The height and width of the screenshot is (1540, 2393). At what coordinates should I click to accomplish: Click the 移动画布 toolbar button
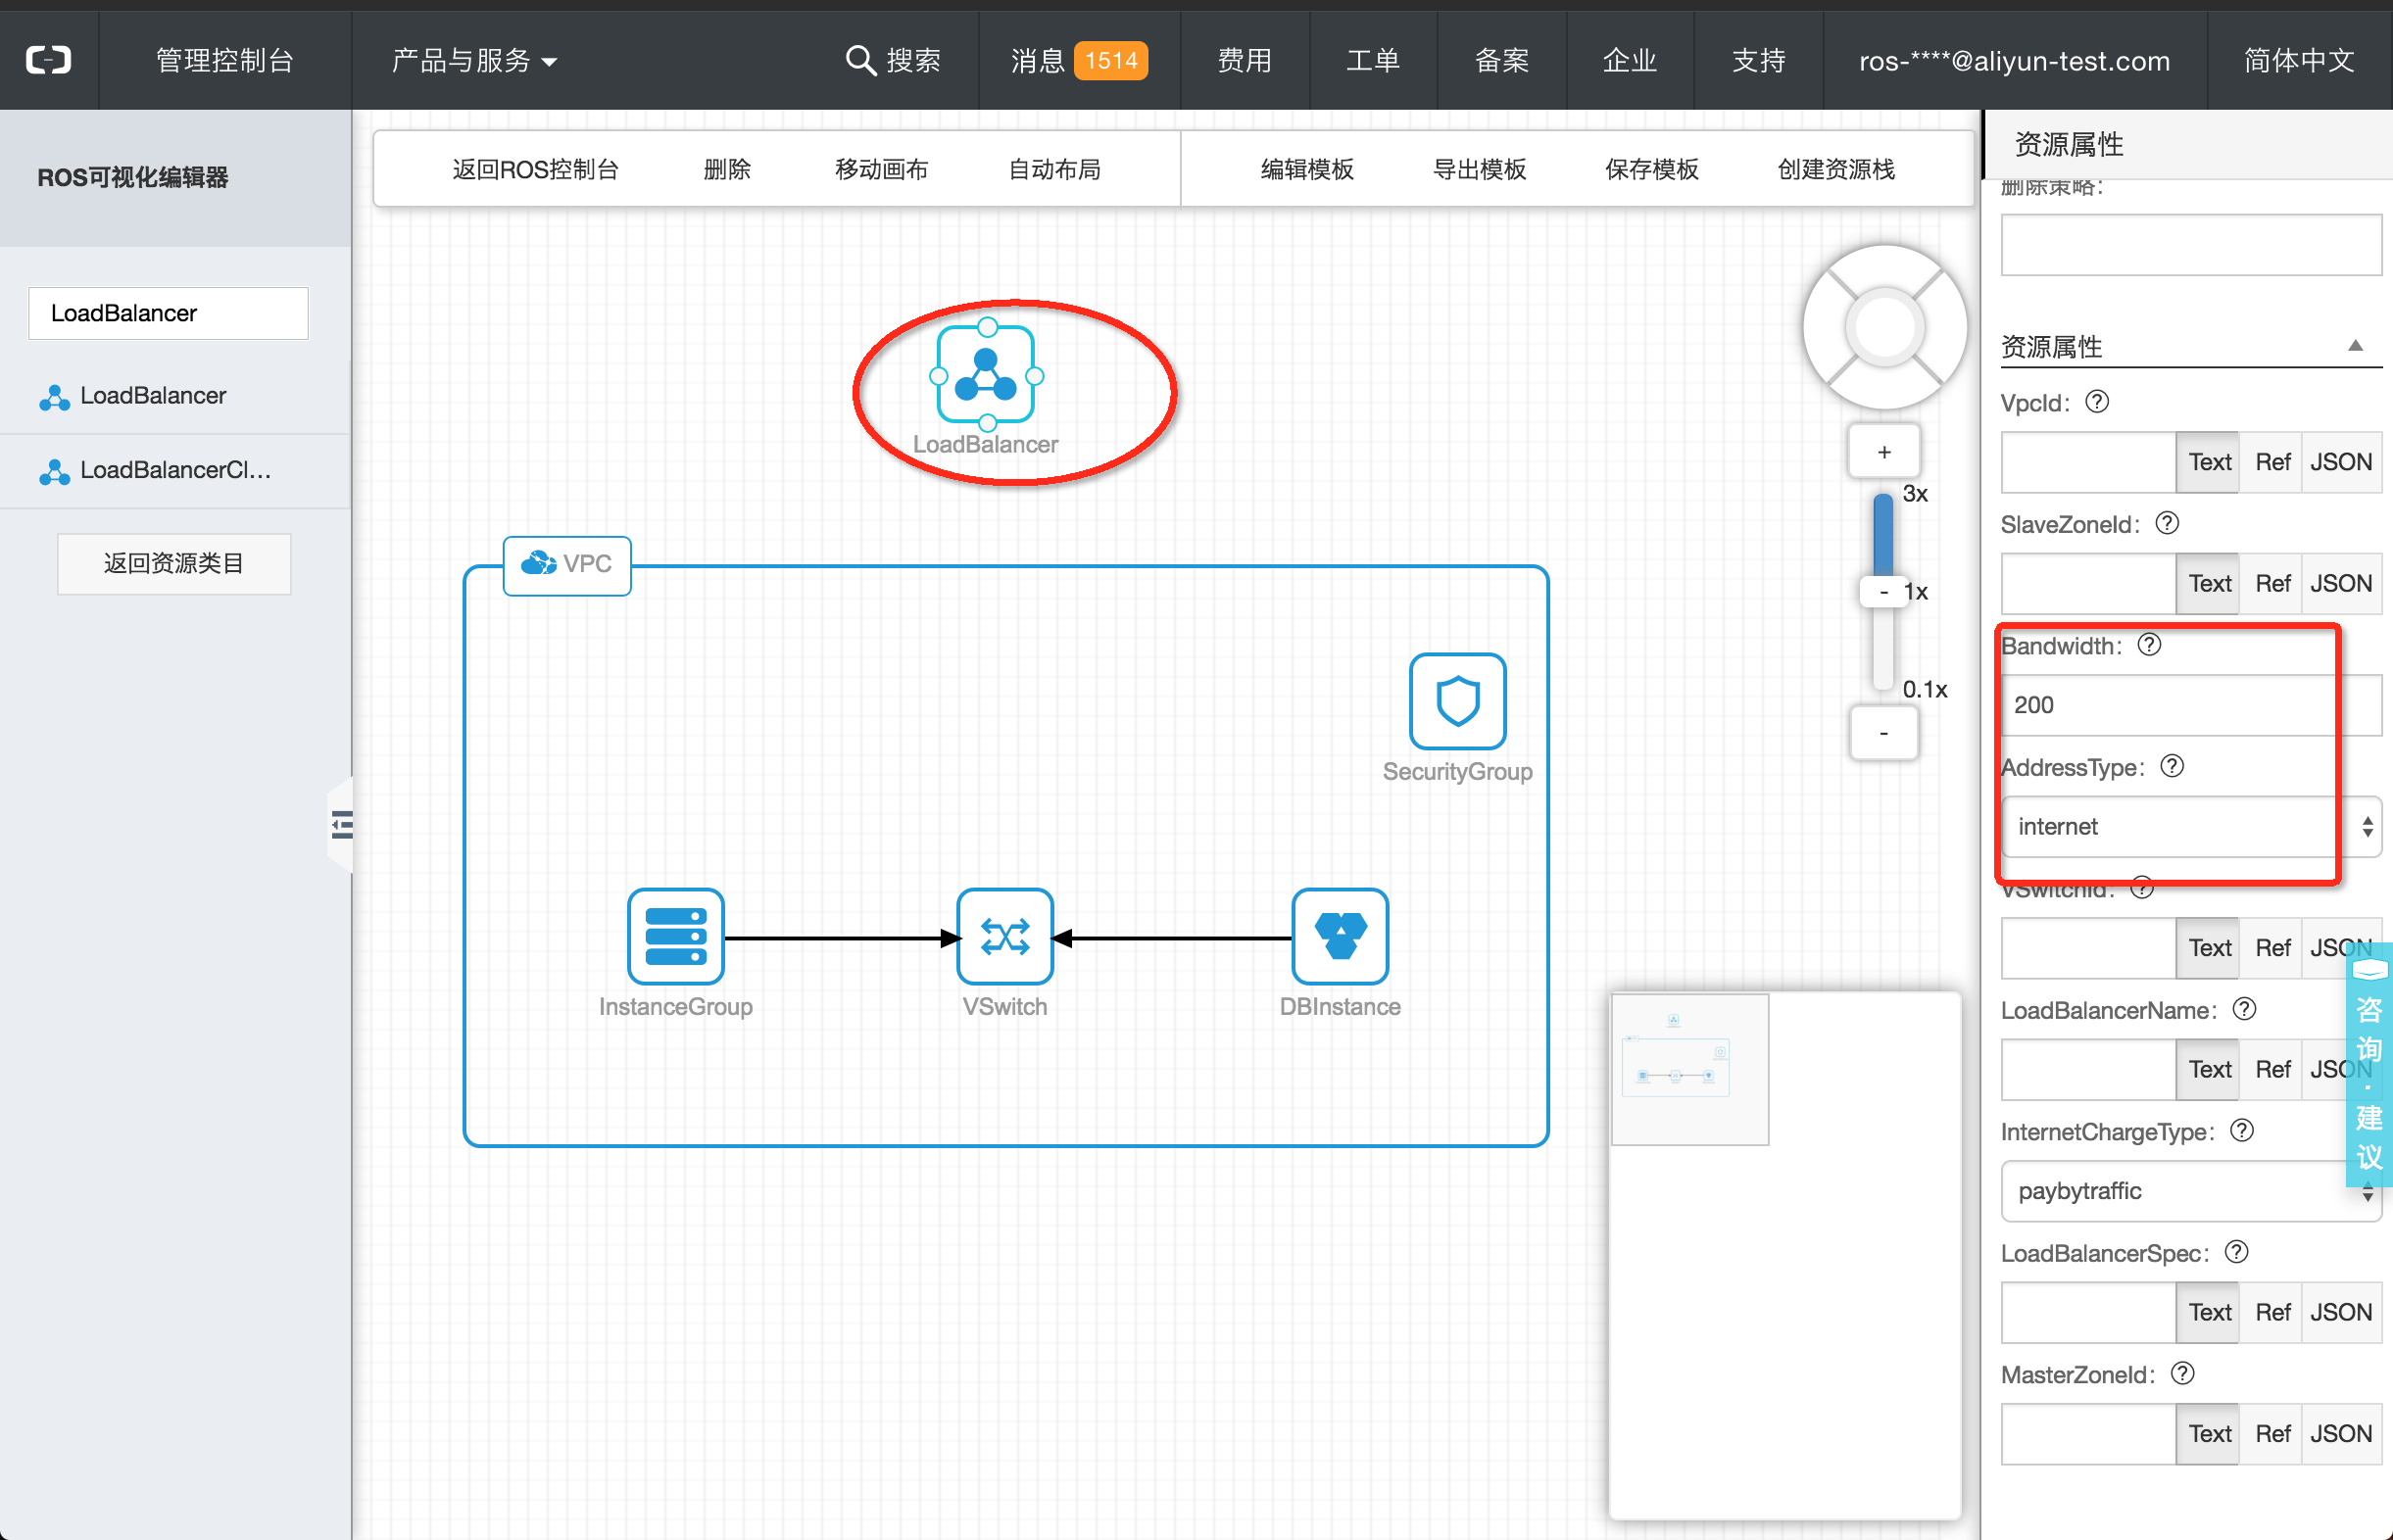[881, 169]
